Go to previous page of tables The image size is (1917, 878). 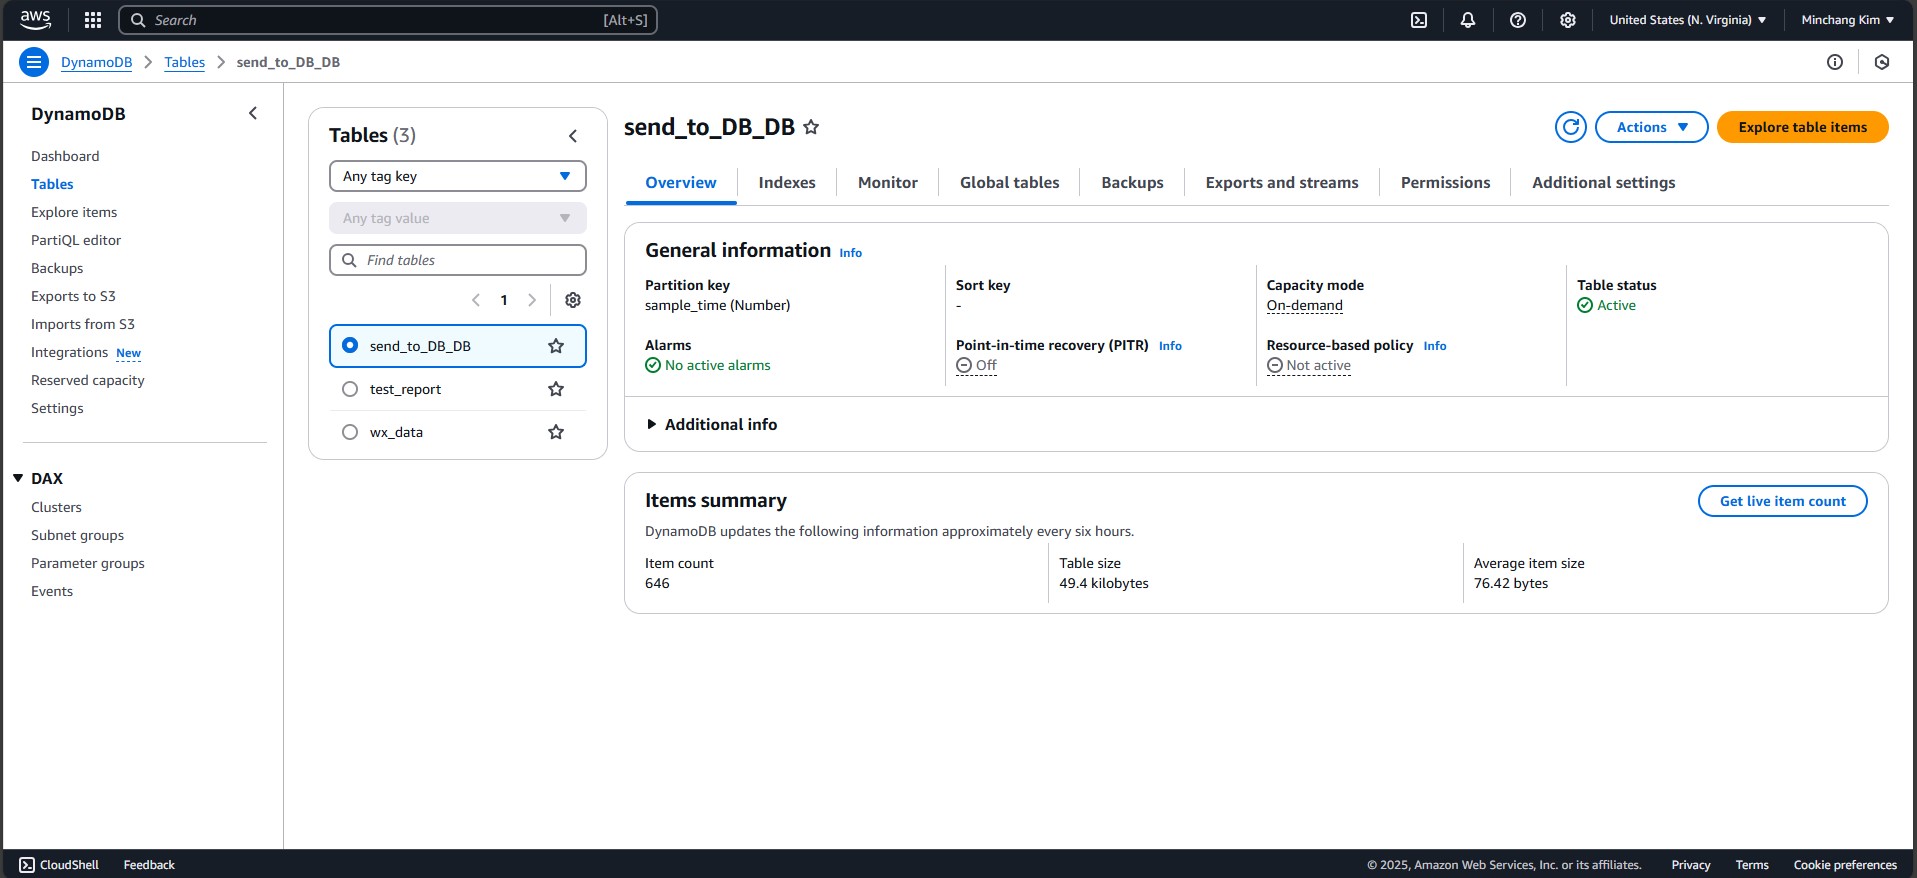coord(476,300)
